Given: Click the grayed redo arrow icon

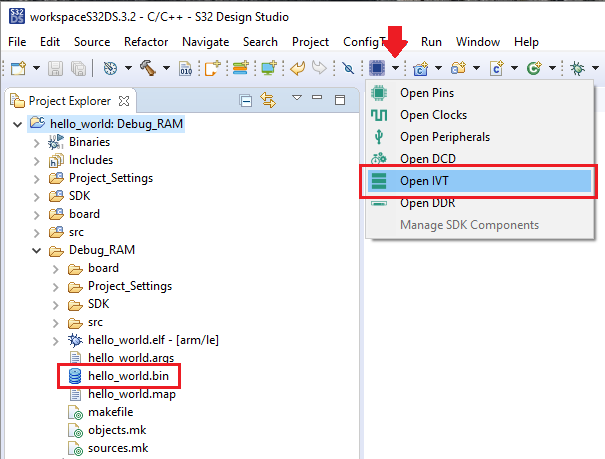Looking at the screenshot, I should coord(319,68).
